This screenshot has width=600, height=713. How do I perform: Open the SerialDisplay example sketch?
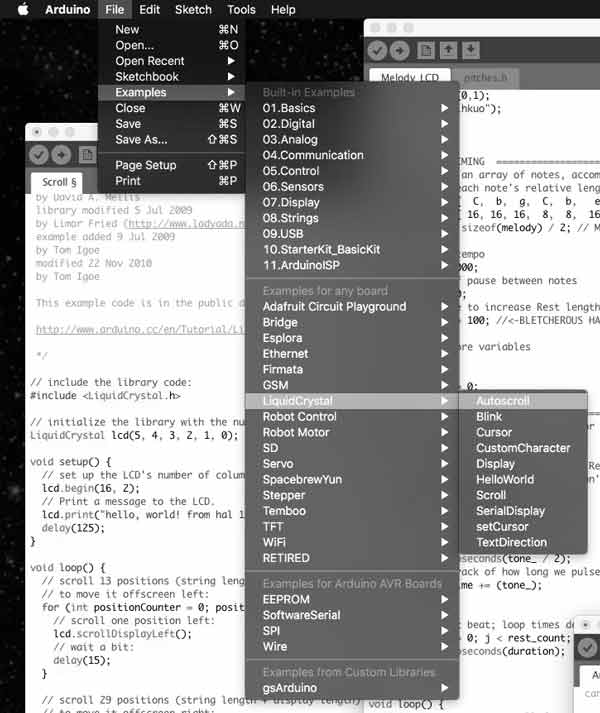click(523, 511)
